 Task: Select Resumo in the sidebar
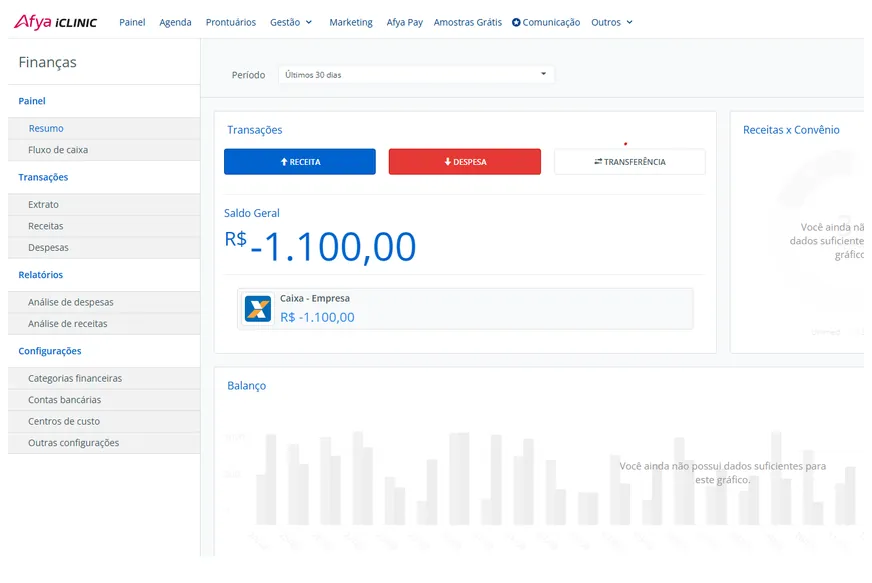coord(104,129)
